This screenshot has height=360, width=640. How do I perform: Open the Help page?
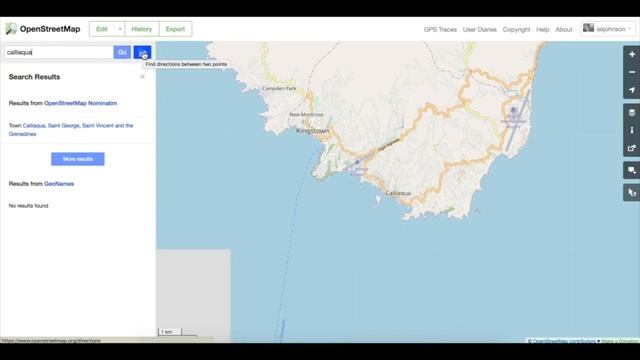tap(542, 29)
